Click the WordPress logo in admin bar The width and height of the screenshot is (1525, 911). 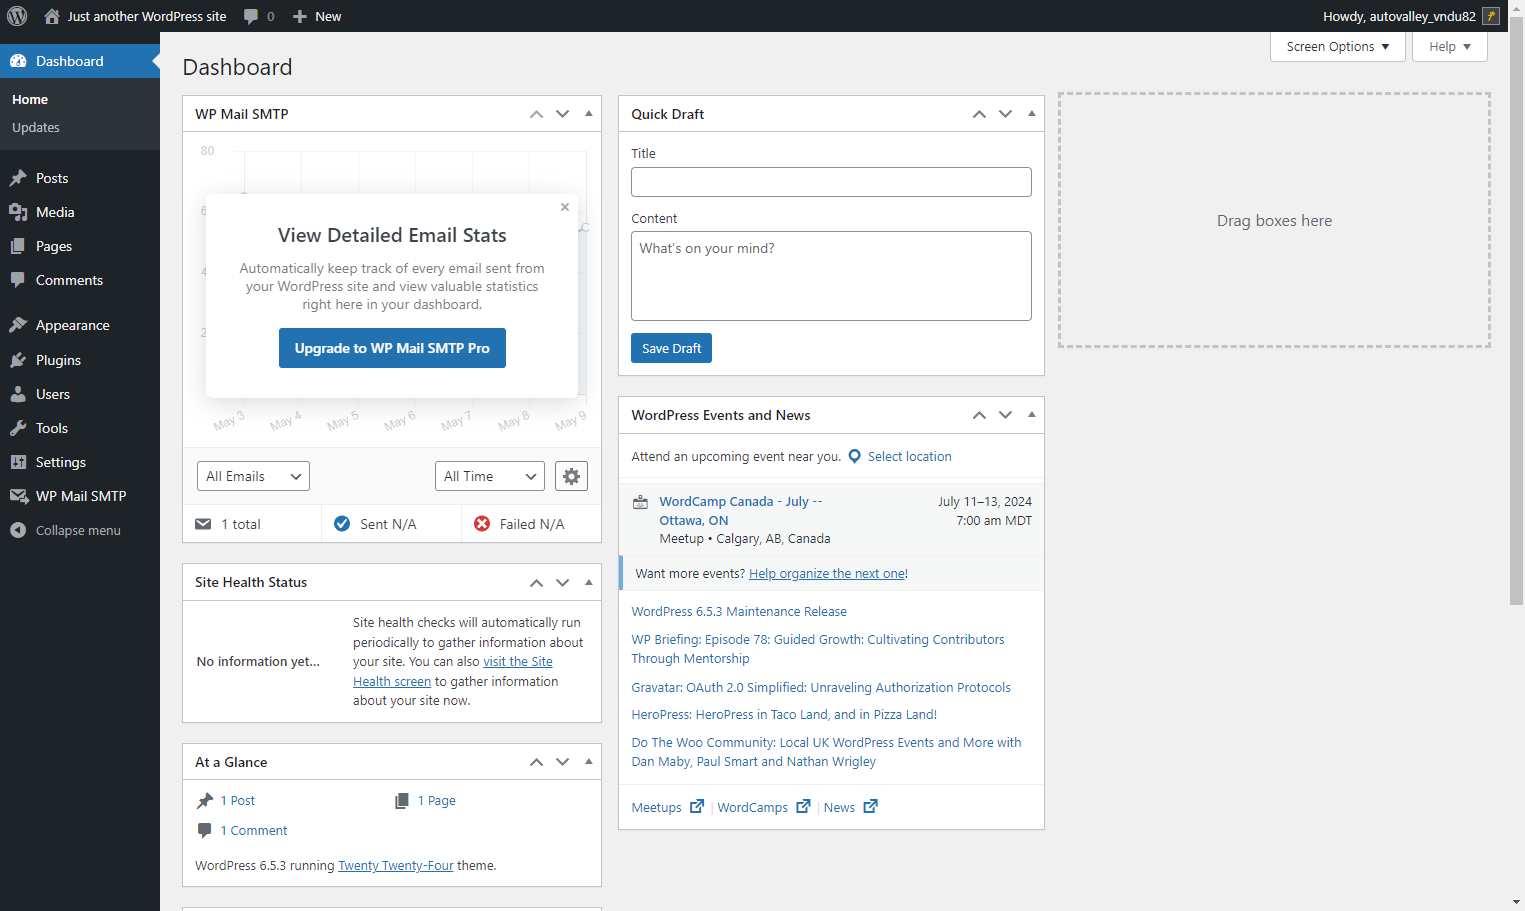pos(17,16)
